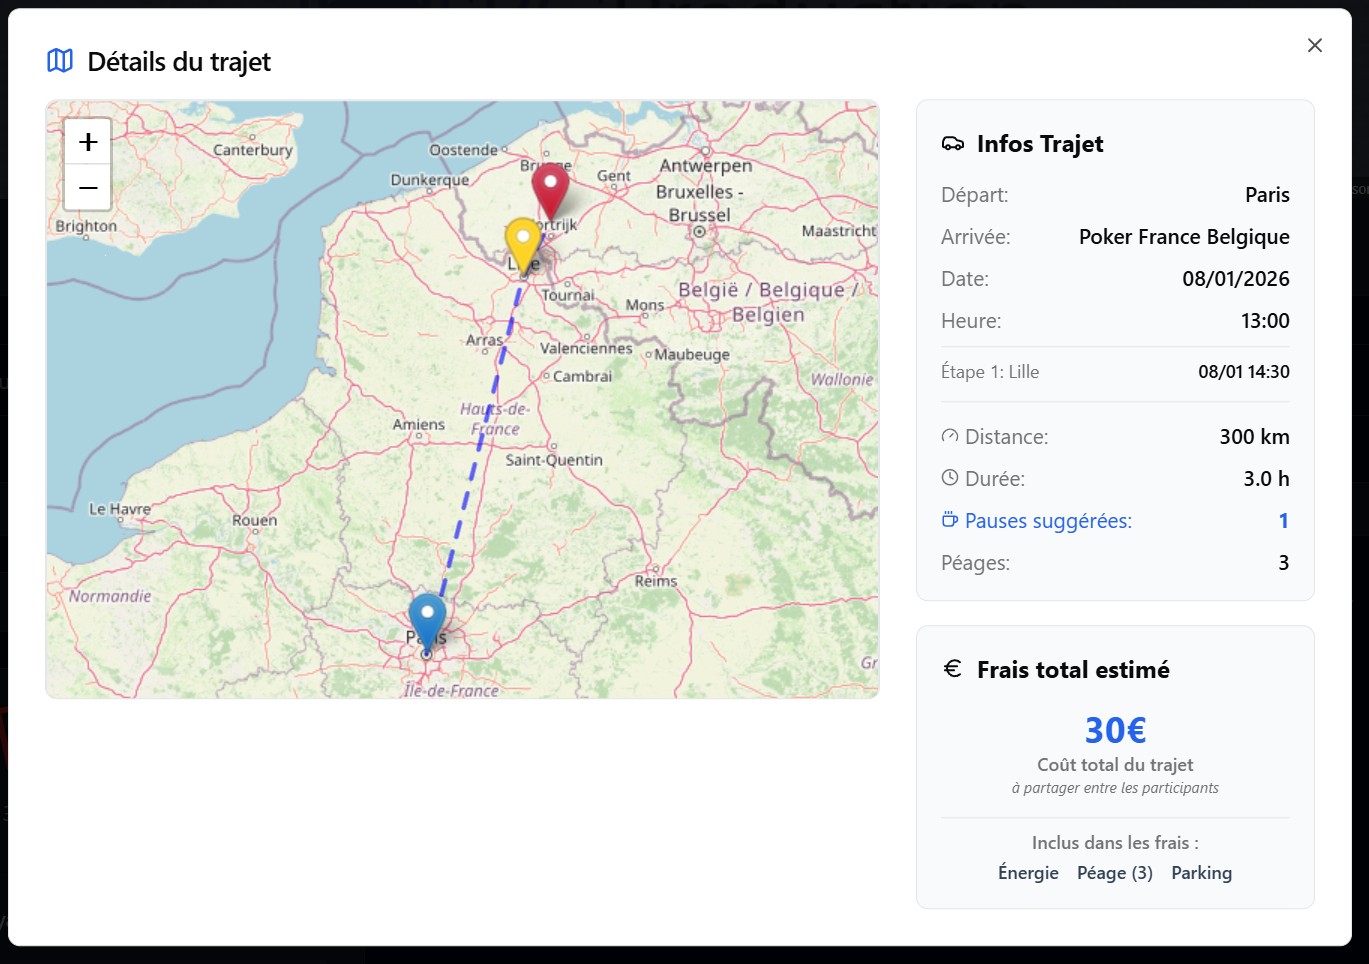Click the Énergie included fee label
The image size is (1369, 964).
1028,873
